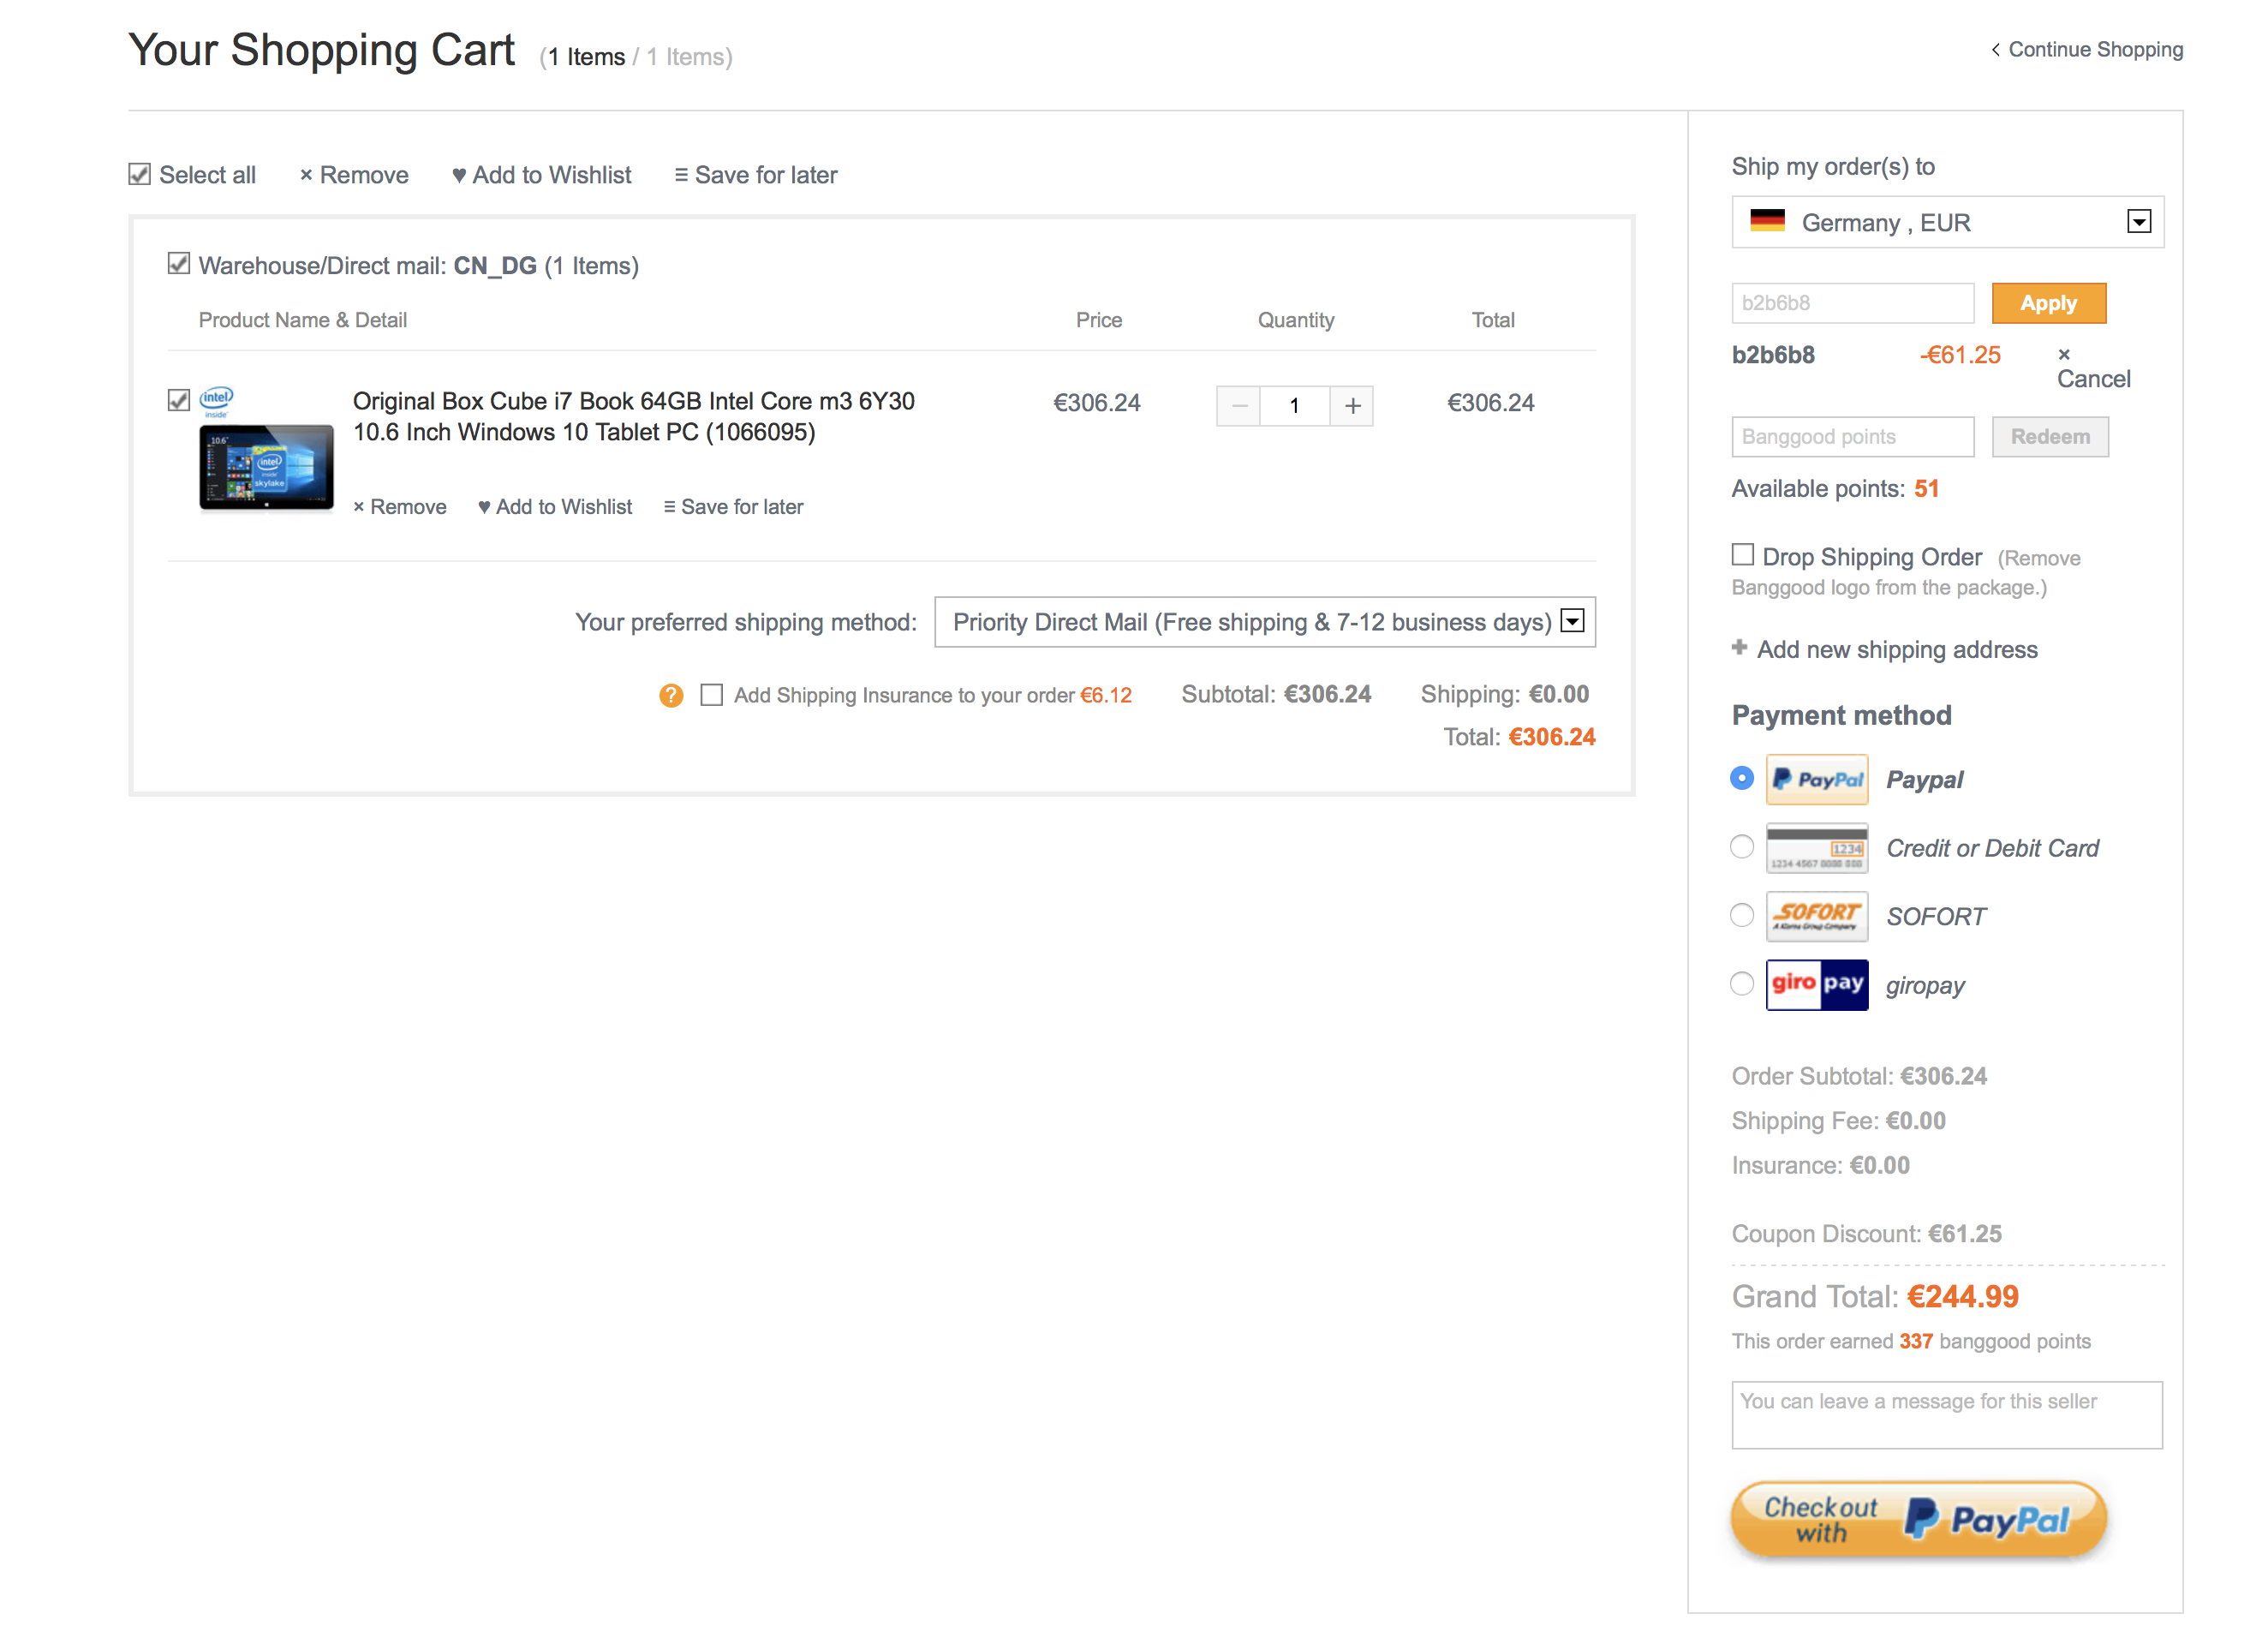The image size is (2268, 1650).
Task: Enable Add Shipping Insurance checkbox
Action: point(711,695)
